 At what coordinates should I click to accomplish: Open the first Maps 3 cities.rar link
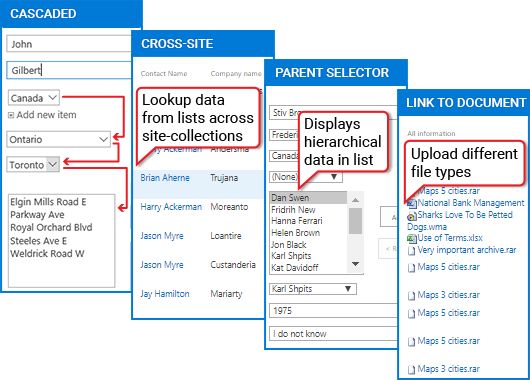[449, 295]
